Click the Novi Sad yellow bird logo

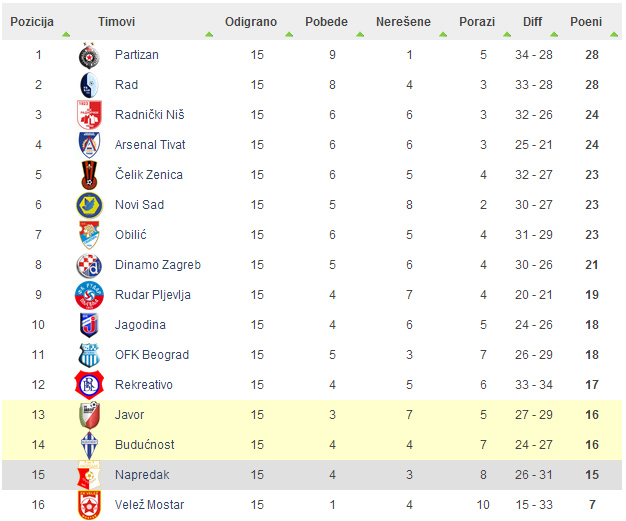coord(89,205)
